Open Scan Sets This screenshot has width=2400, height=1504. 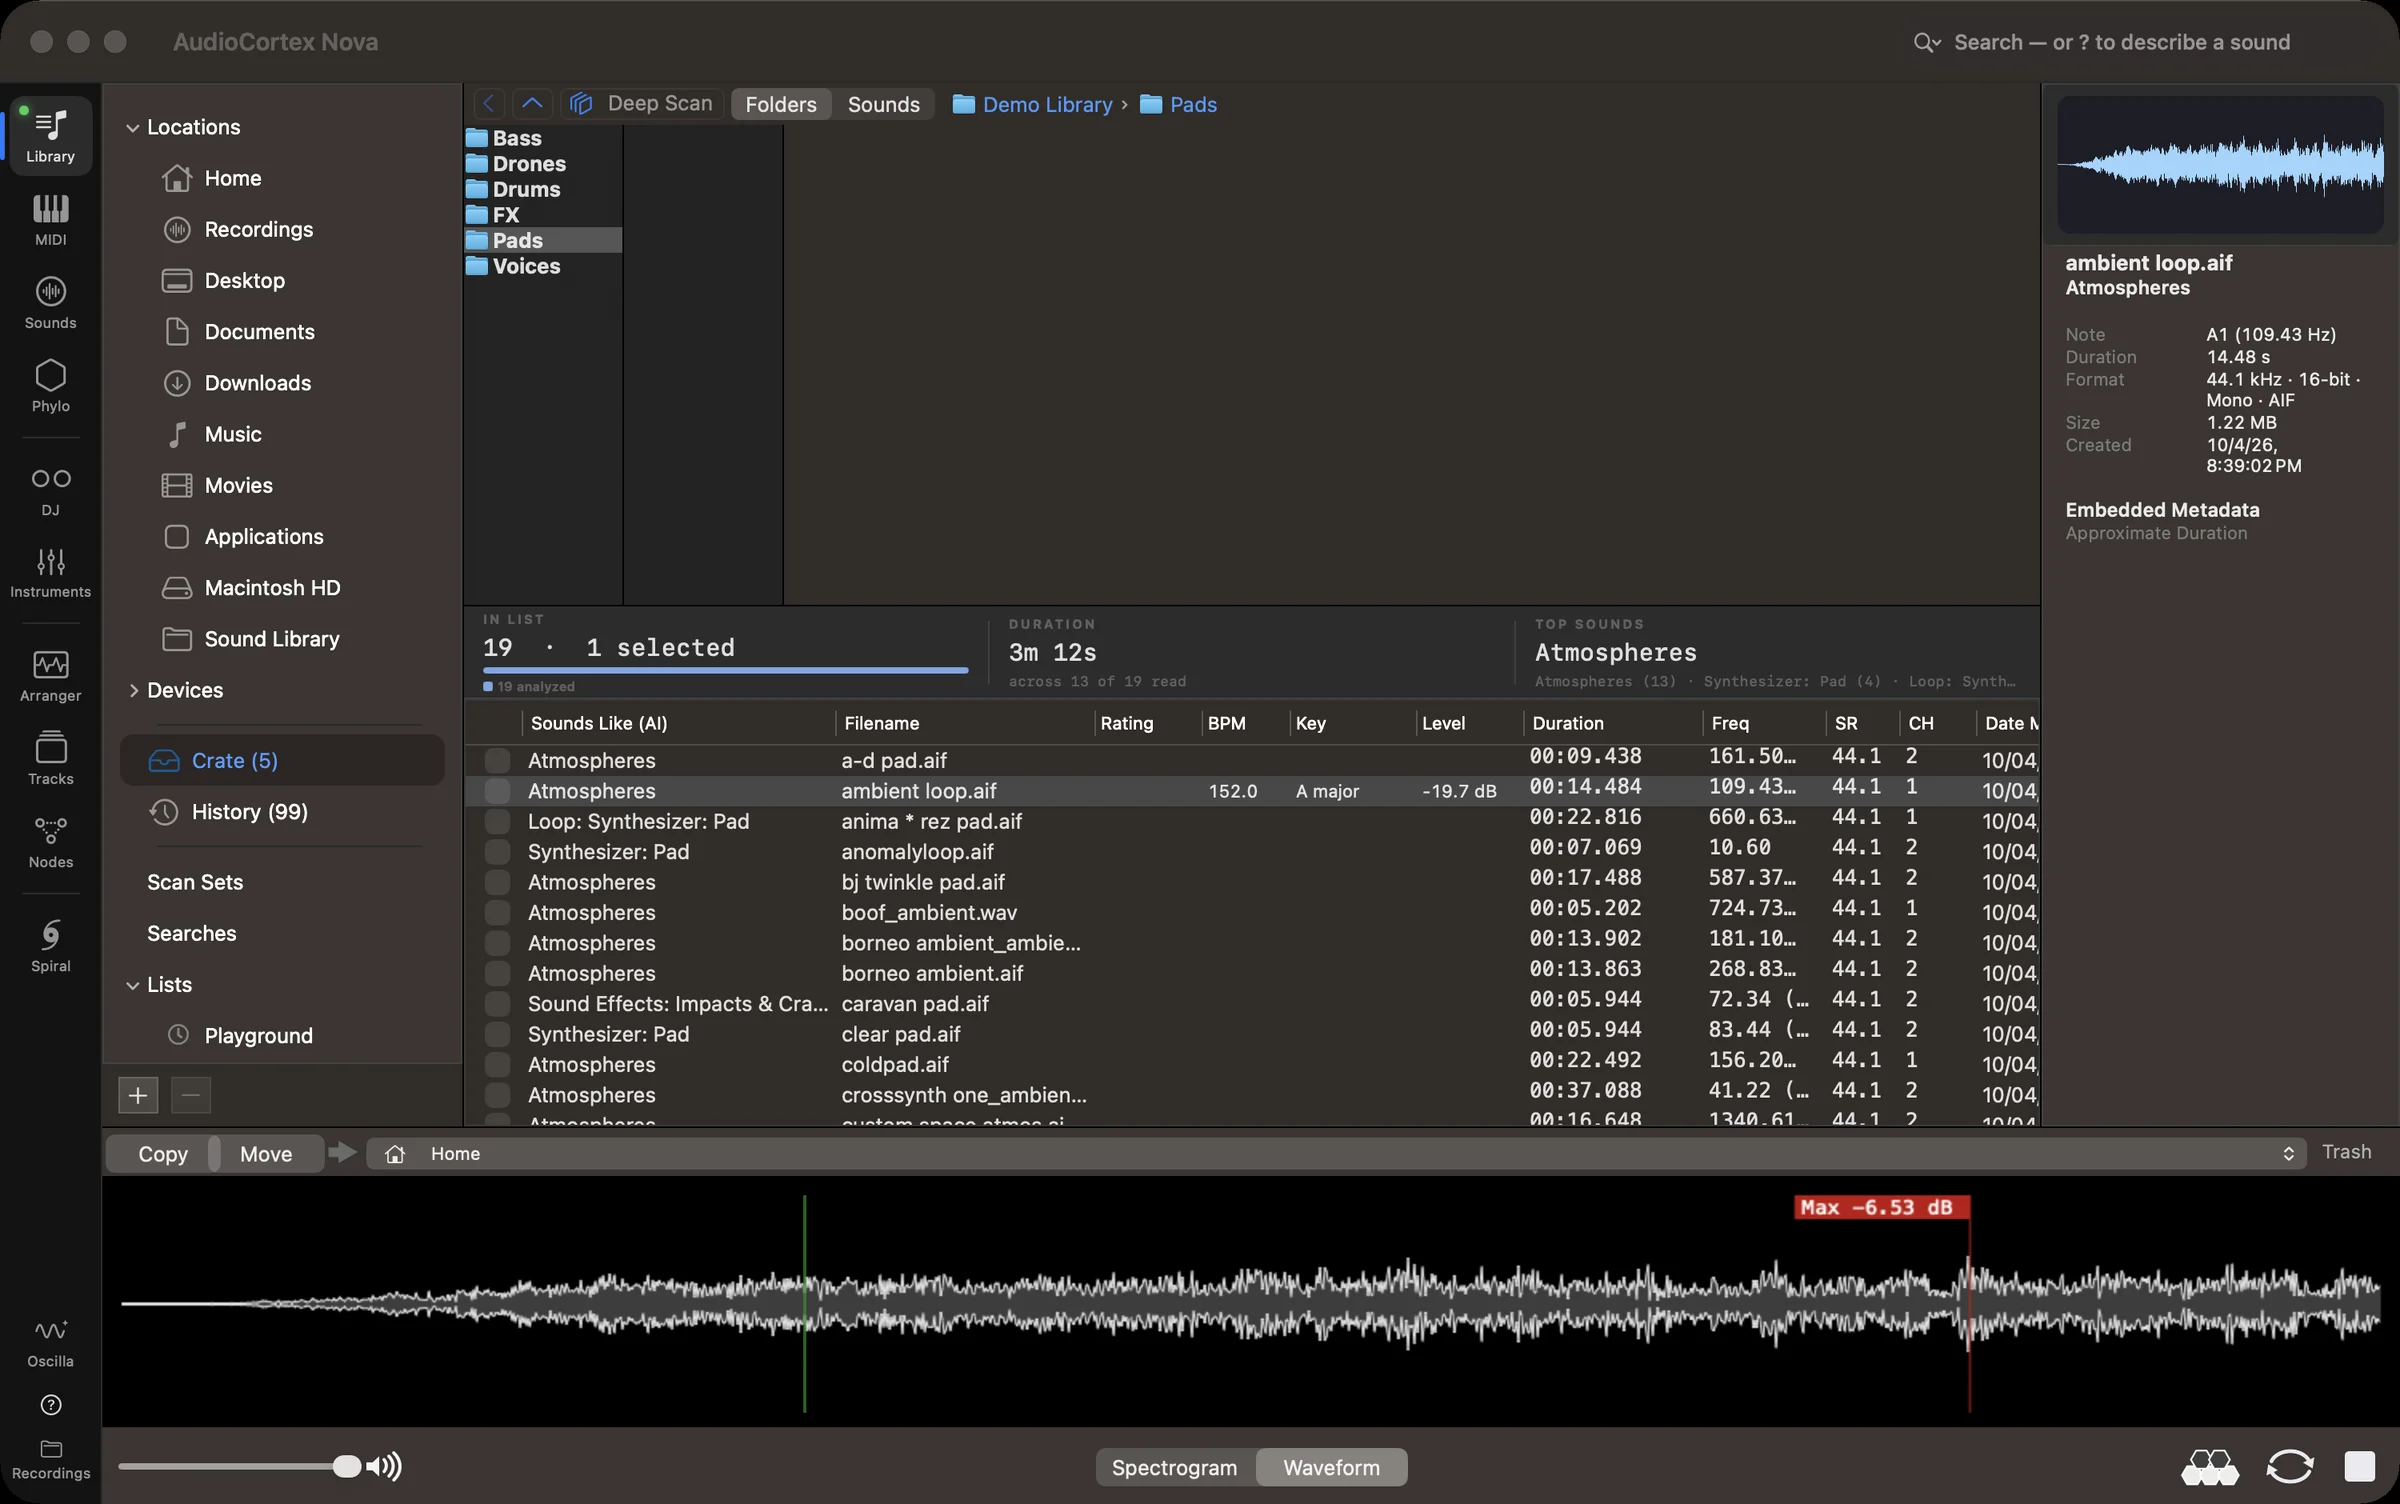pyautogui.click(x=195, y=882)
